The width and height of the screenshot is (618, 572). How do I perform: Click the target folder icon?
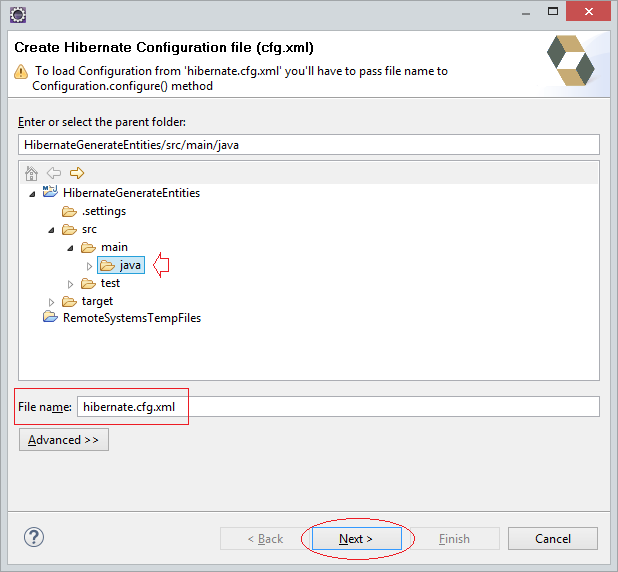pos(69,302)
